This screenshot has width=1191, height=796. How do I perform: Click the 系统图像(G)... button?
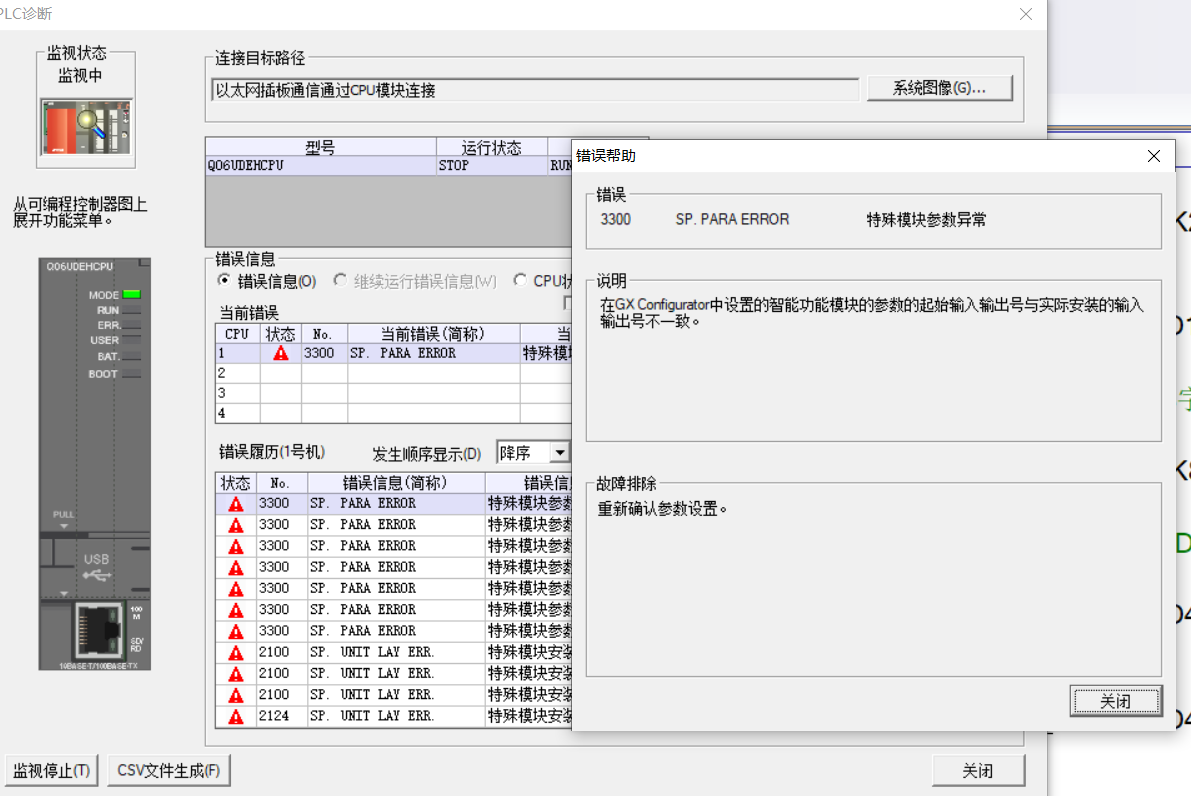click(939, 89)
